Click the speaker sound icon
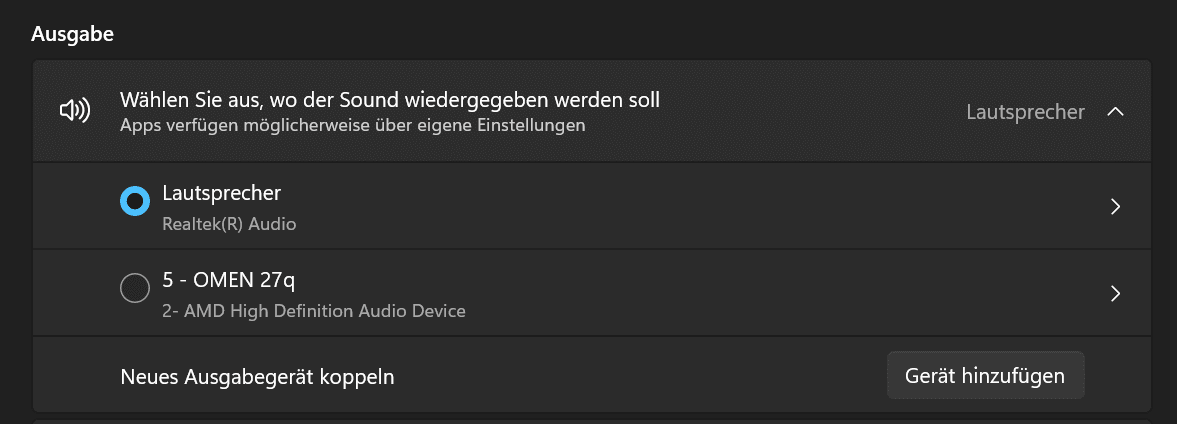1177x424 pixels. point(75,111)
